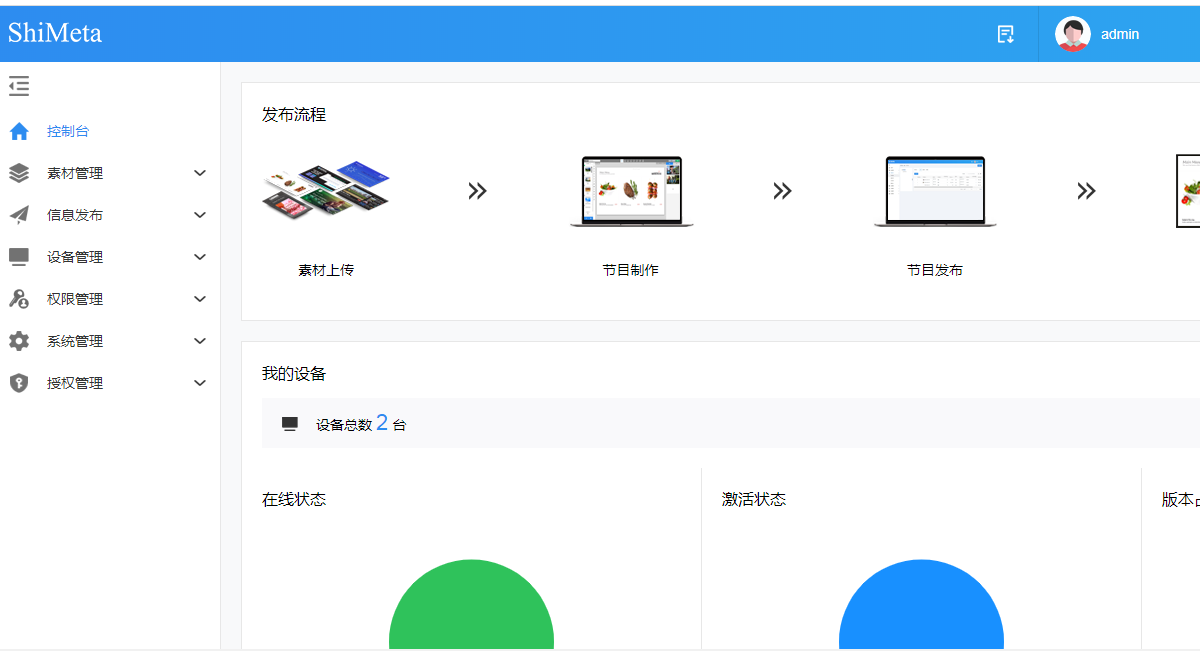
Task: Click the send icon beside 信息发布
Action: [x=18, y=214]
